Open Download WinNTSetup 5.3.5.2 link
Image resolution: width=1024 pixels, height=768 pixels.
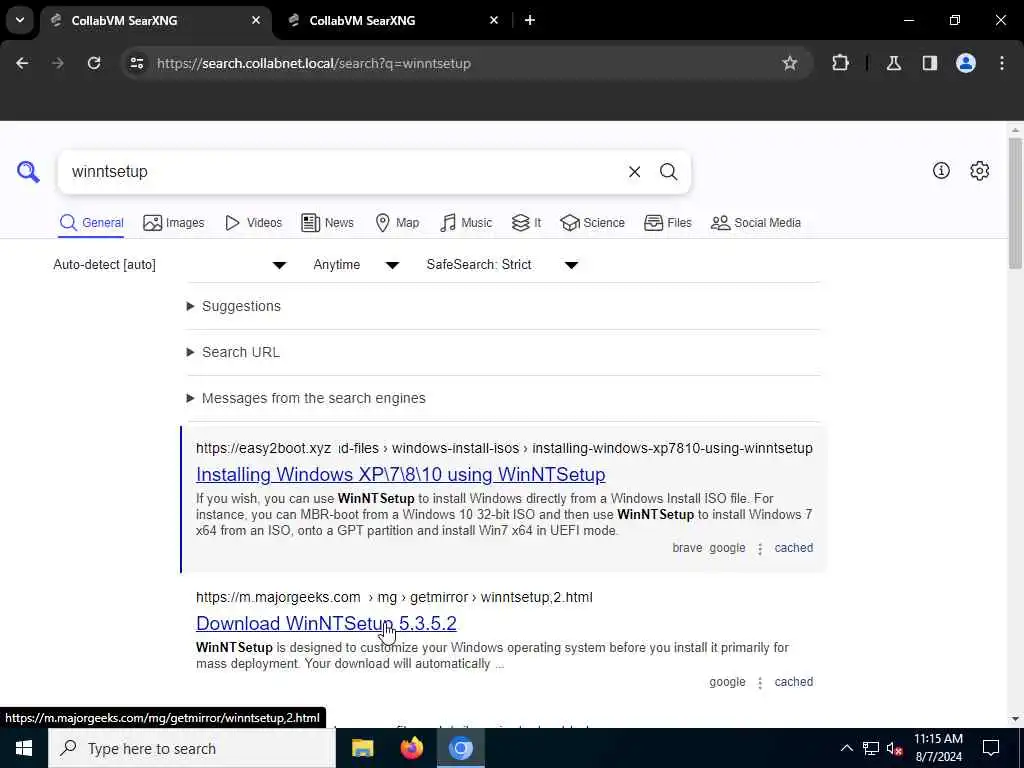click(x=326, y=623)
